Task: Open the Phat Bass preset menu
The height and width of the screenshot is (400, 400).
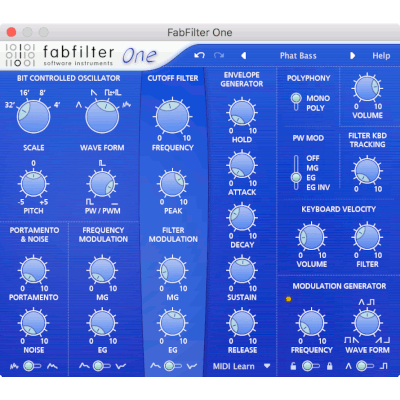Action: coord(298,56)
